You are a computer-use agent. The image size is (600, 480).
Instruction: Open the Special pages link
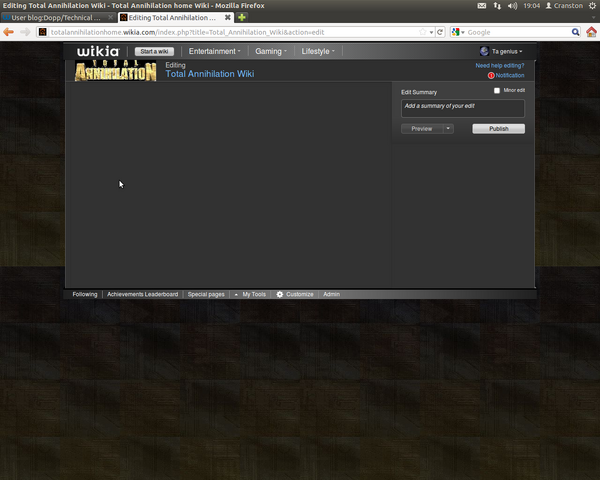click(206, 294)
